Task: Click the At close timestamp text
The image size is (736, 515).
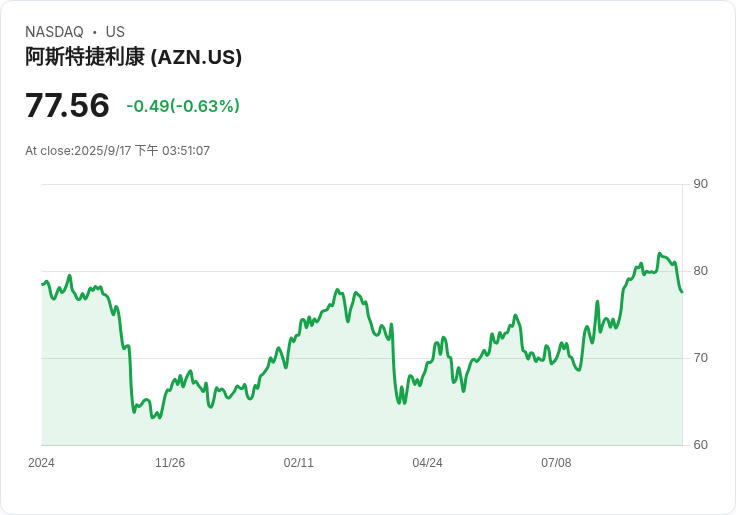Action: (117, 151)
